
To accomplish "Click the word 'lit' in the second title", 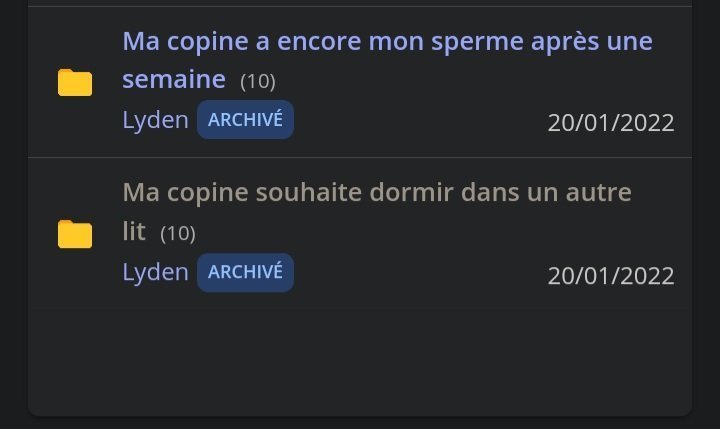I will click(134, 231).
